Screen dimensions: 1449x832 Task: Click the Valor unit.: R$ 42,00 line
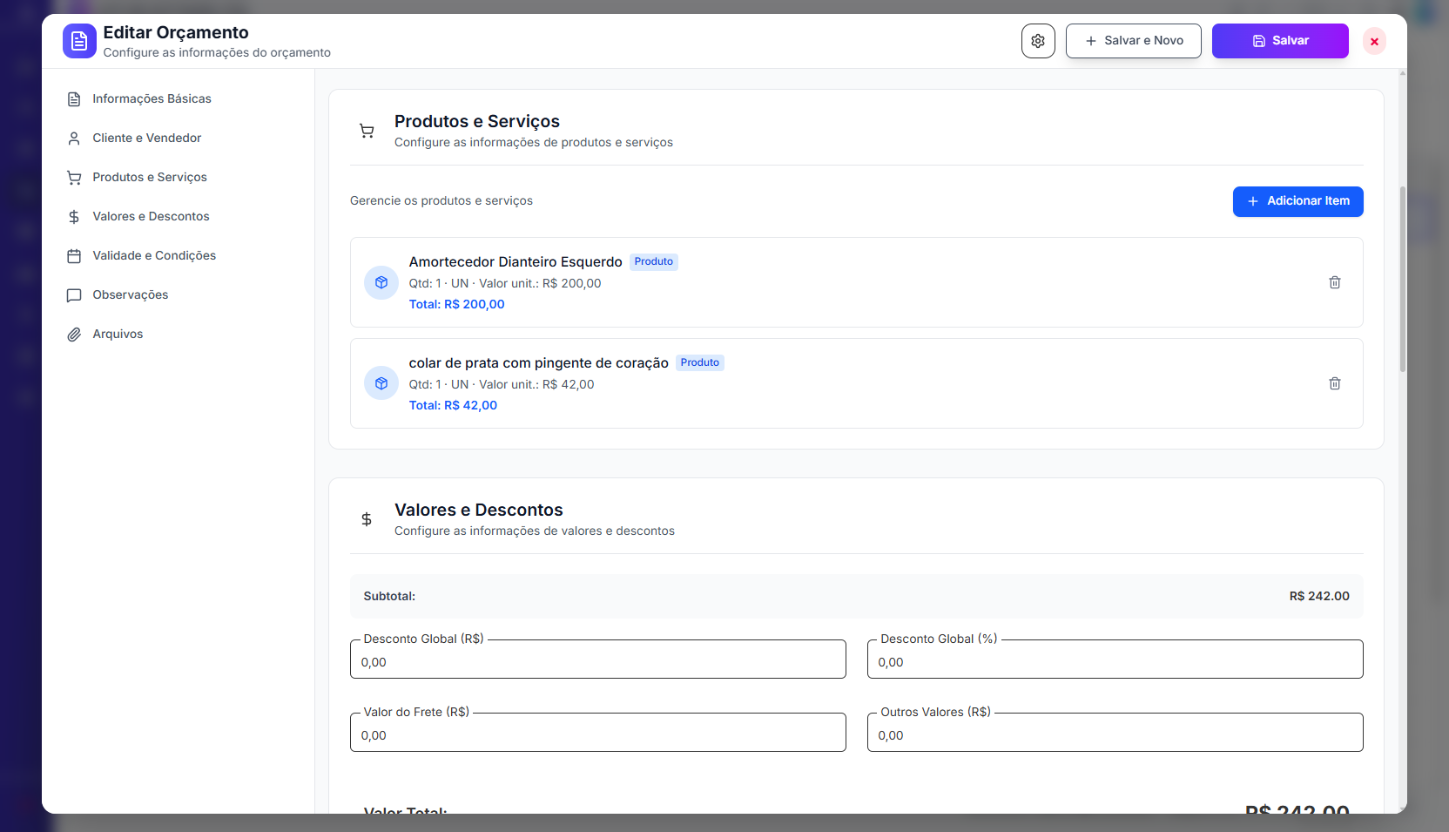pos(501,384)
